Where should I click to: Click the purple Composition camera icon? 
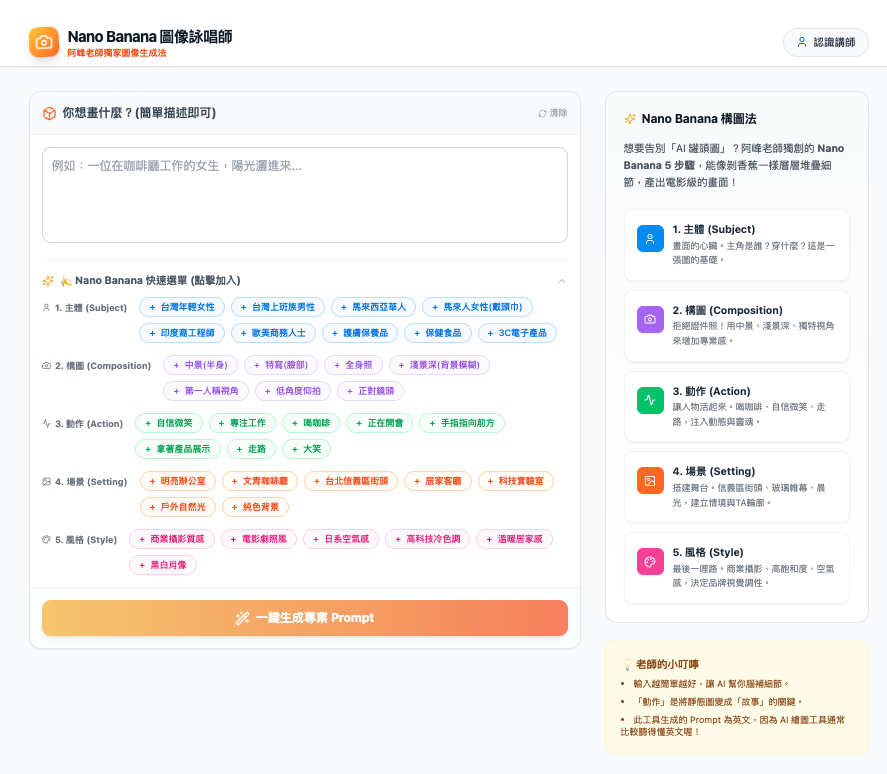[x=650, y=319]
